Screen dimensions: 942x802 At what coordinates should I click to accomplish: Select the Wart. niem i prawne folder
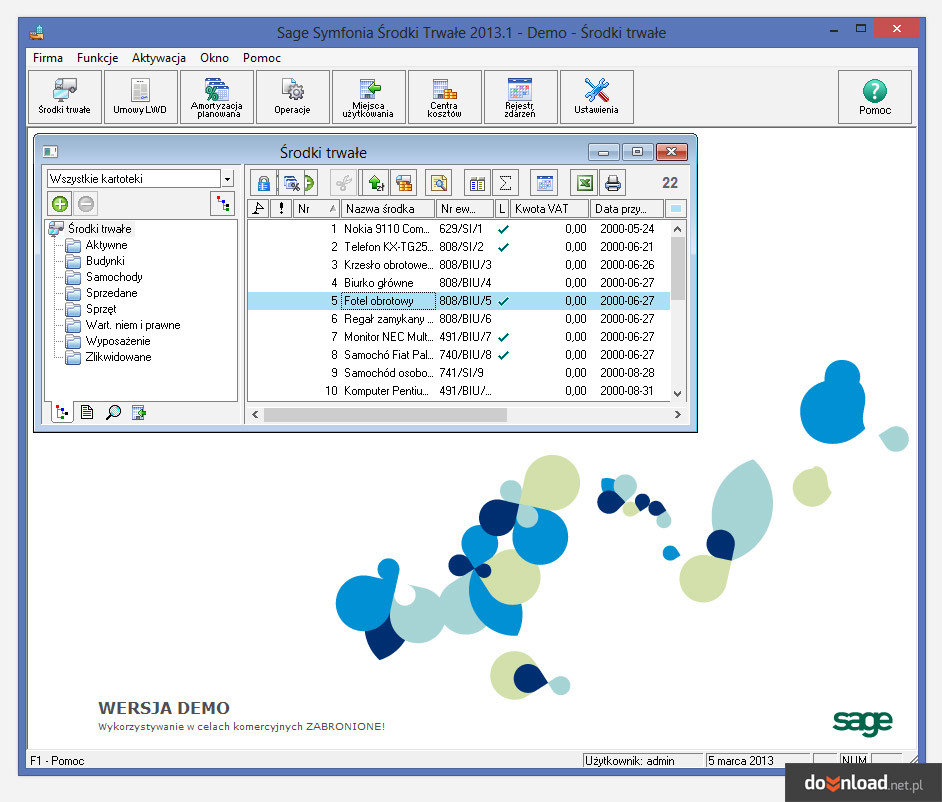coord(133,324)
